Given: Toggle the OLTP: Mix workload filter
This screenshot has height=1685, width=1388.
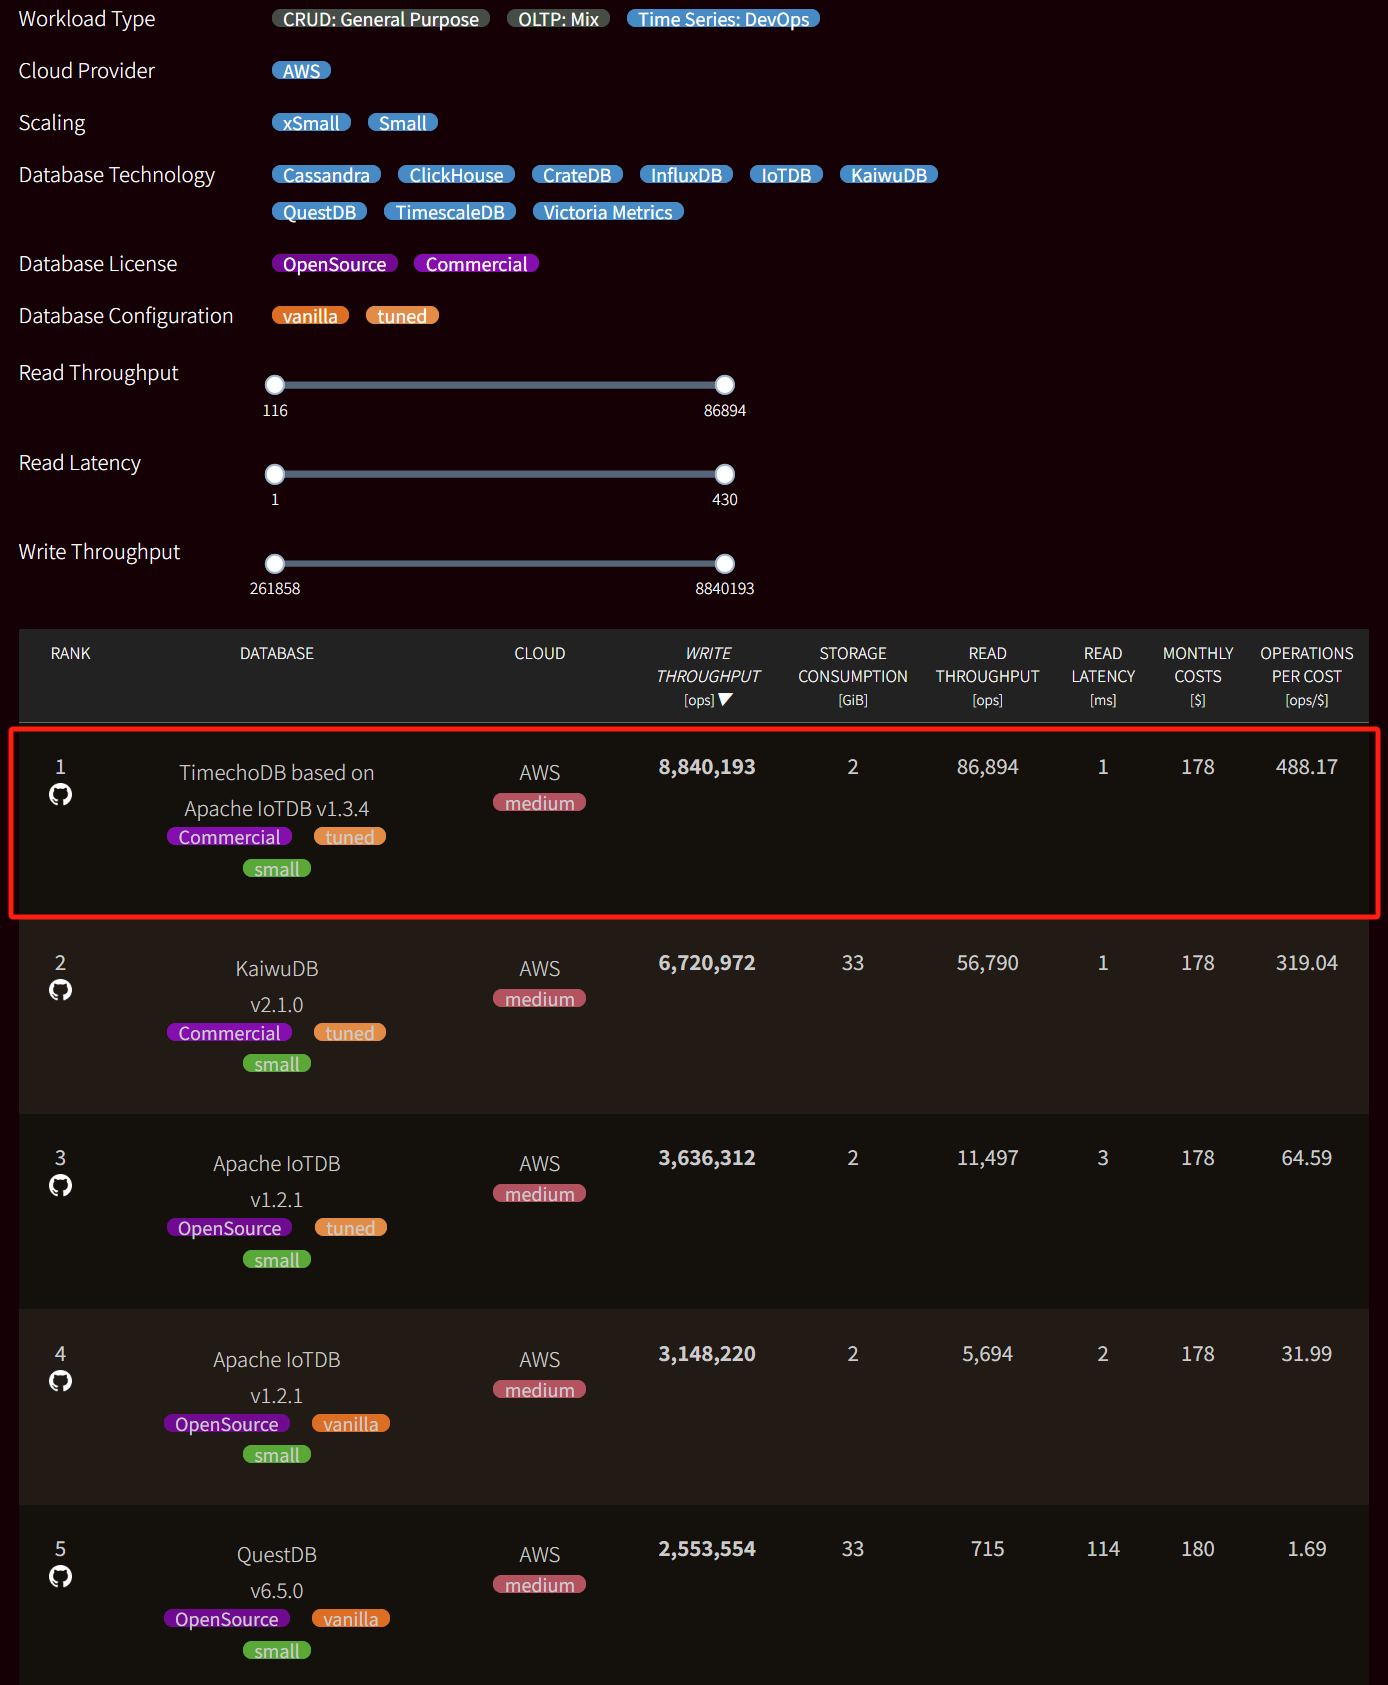Looking at the screenshot, I should (x=558, y=19).
